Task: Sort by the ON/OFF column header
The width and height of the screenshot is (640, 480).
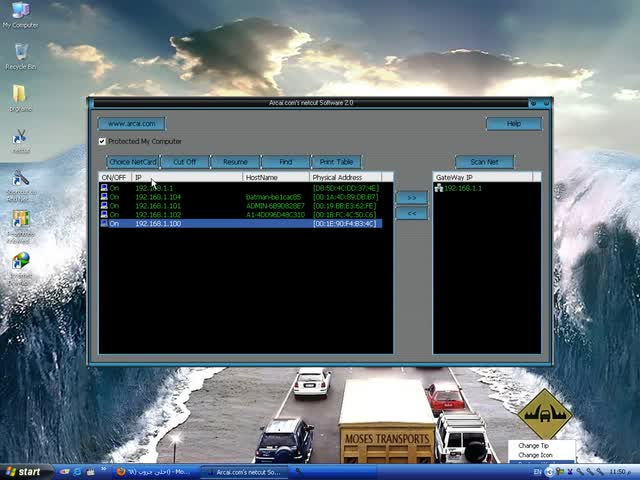Action: tap(116, 177)
